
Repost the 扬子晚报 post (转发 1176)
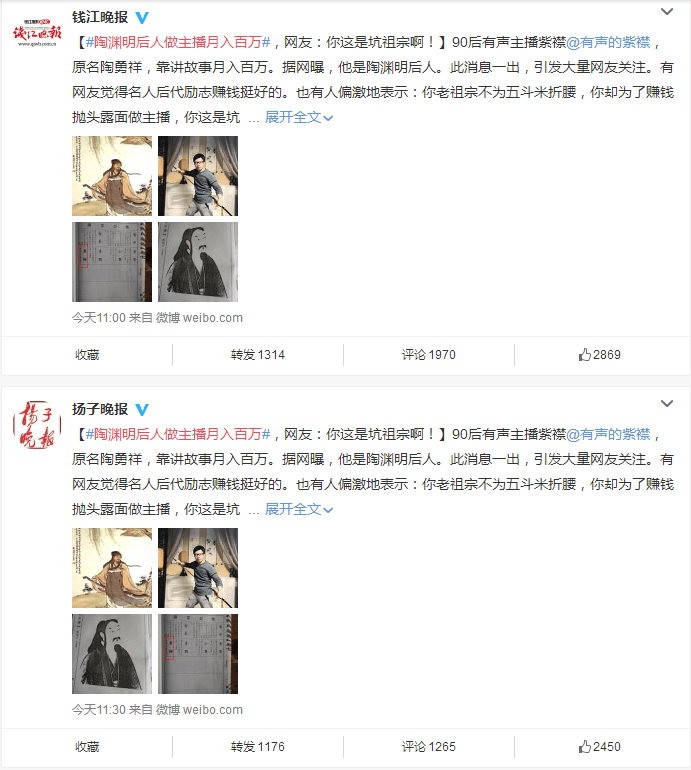258,746
